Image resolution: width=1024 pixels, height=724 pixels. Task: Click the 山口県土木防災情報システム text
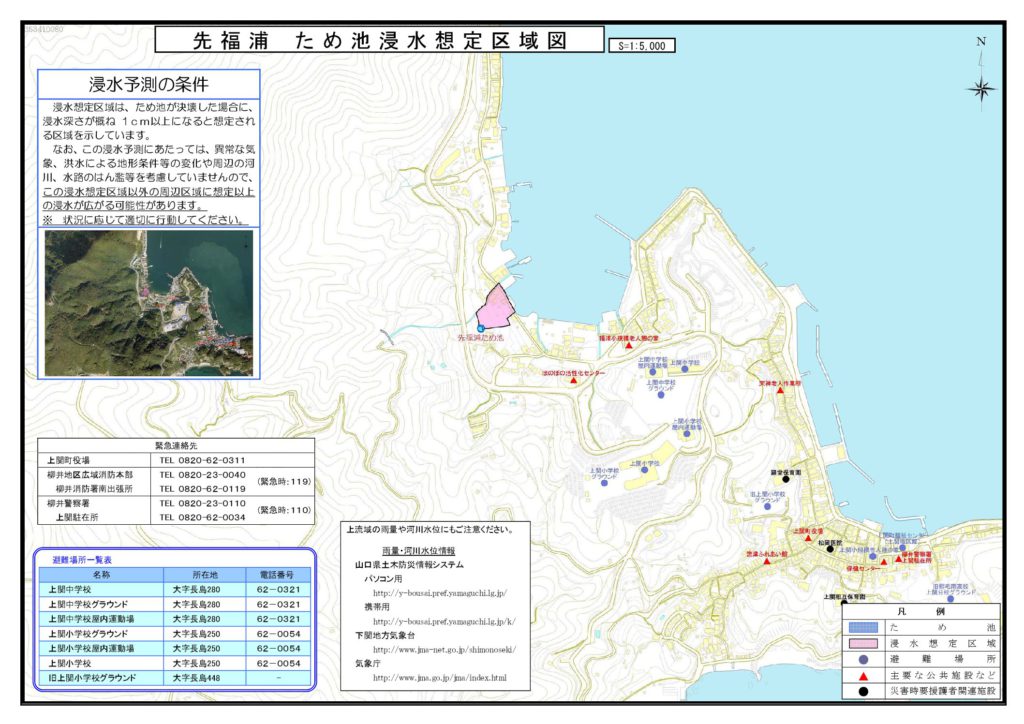[x=409, y=565]
